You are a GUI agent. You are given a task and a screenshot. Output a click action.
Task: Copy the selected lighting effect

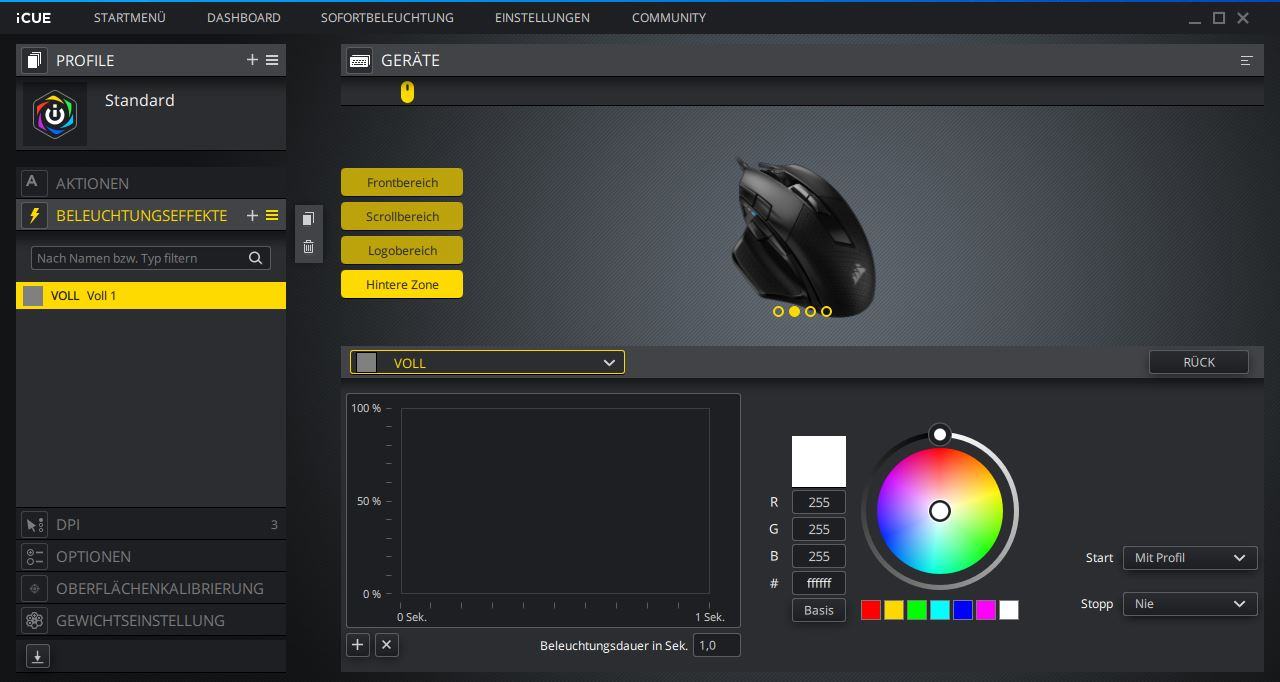(x=308, y=218)
